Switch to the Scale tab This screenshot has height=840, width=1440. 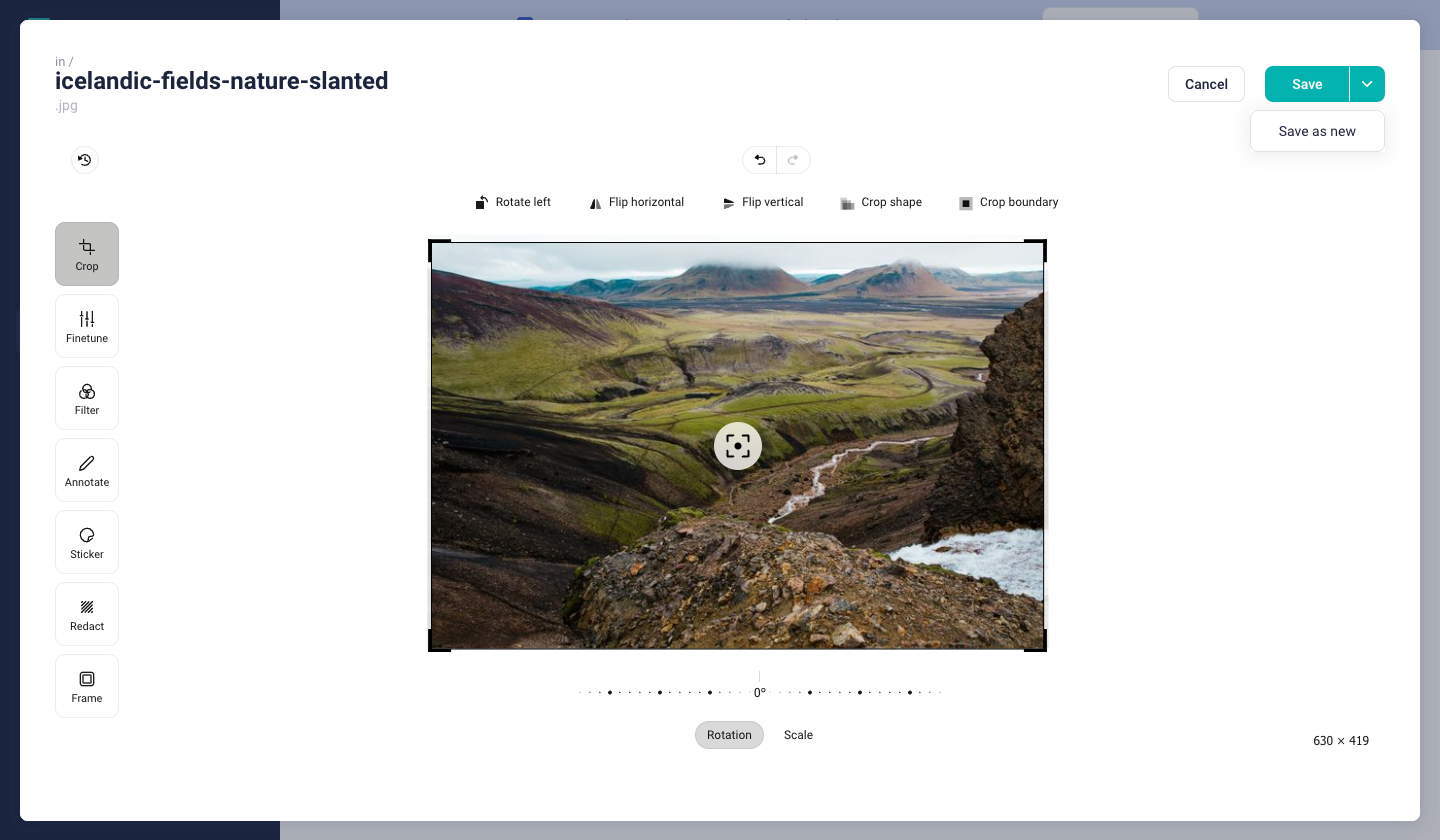(x=798, y=735)
